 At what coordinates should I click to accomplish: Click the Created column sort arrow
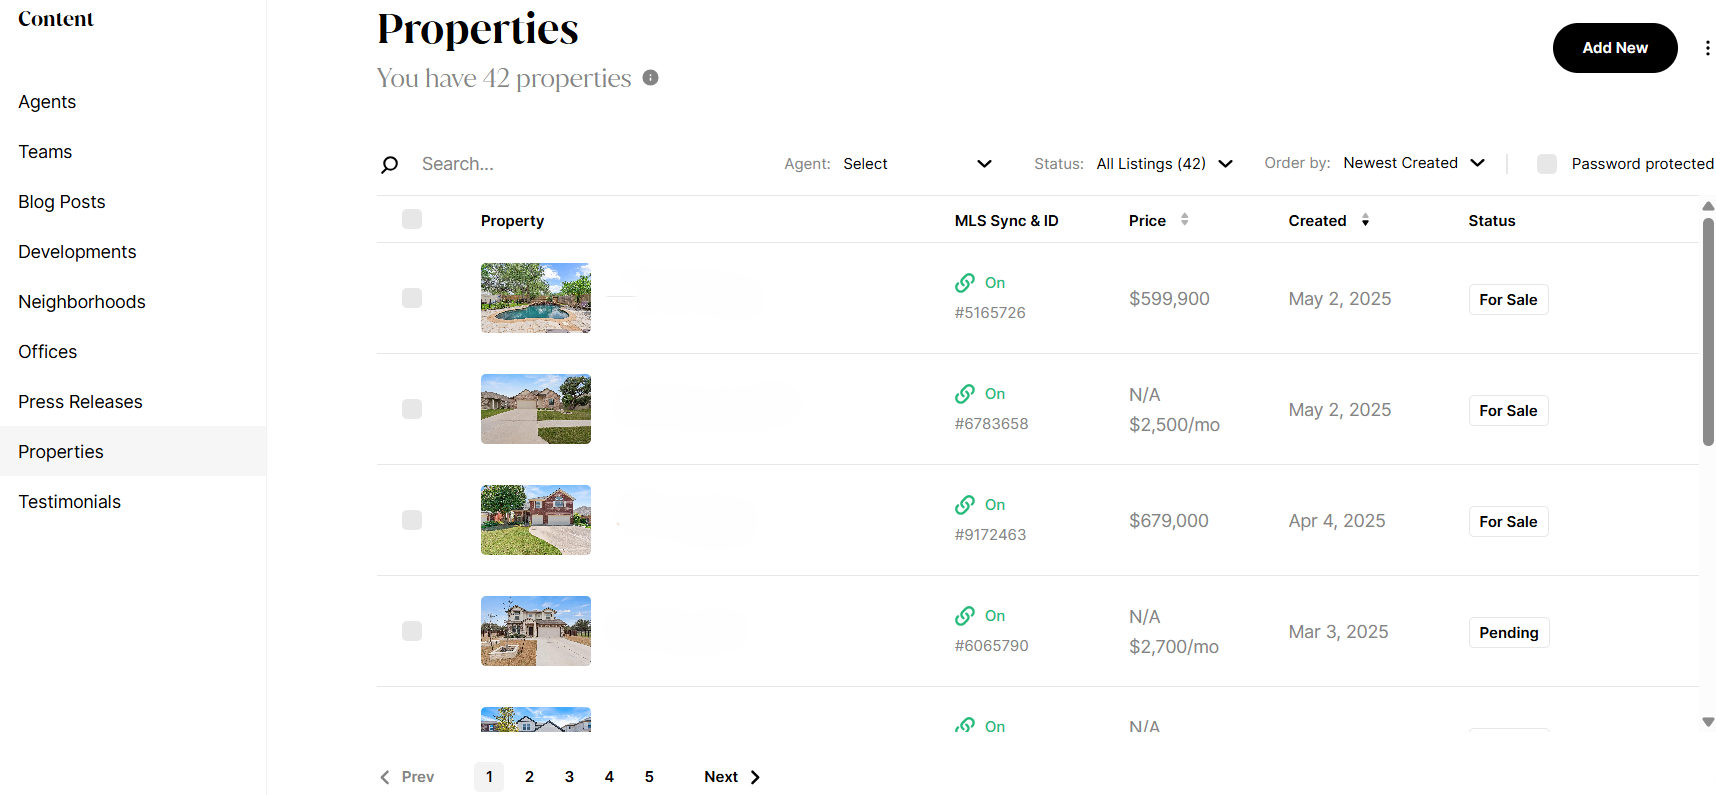point(1365,220)
